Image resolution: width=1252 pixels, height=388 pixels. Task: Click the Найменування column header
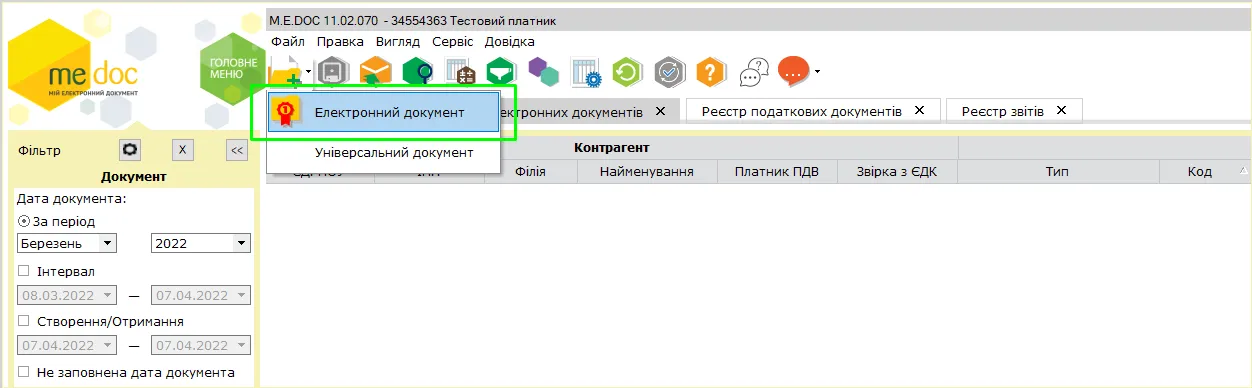point(647,172)
